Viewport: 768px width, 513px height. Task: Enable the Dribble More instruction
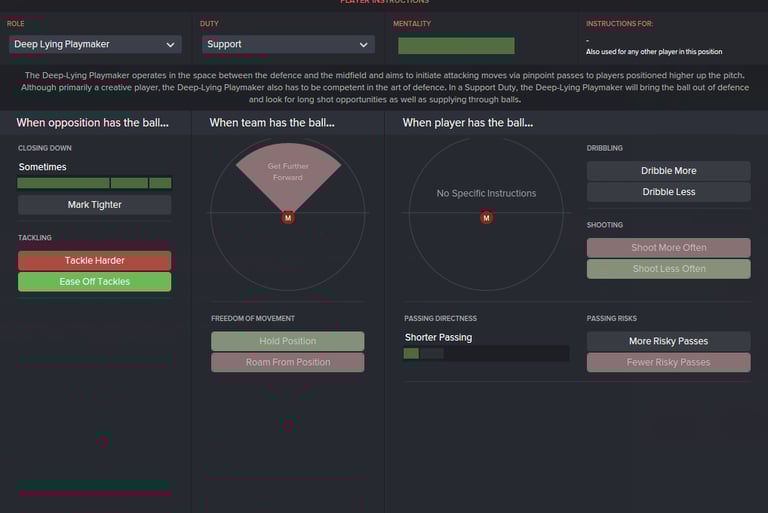669,171
